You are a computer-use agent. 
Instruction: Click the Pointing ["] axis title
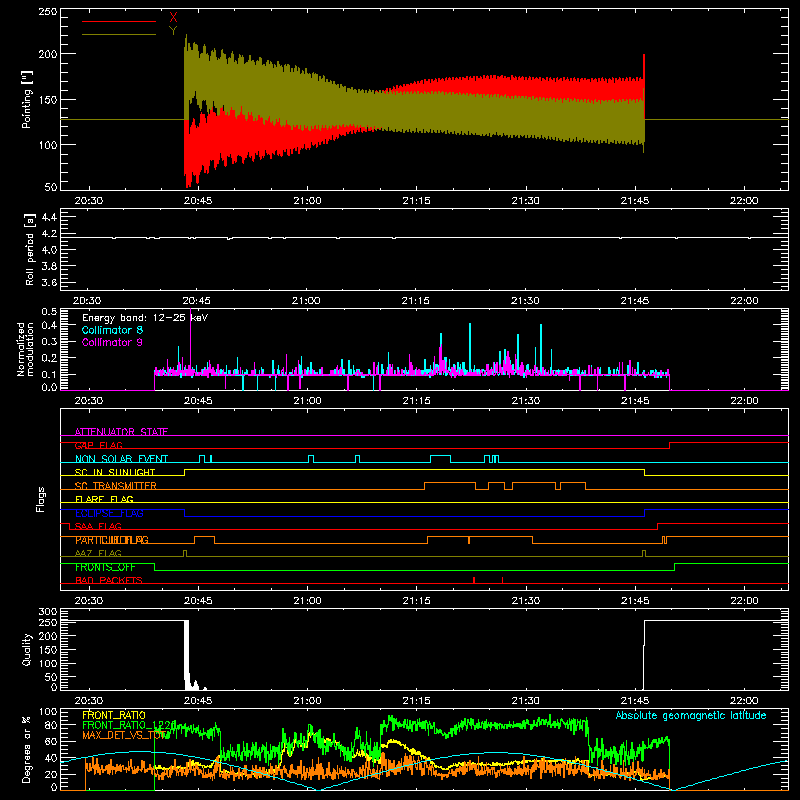[27, 99]
